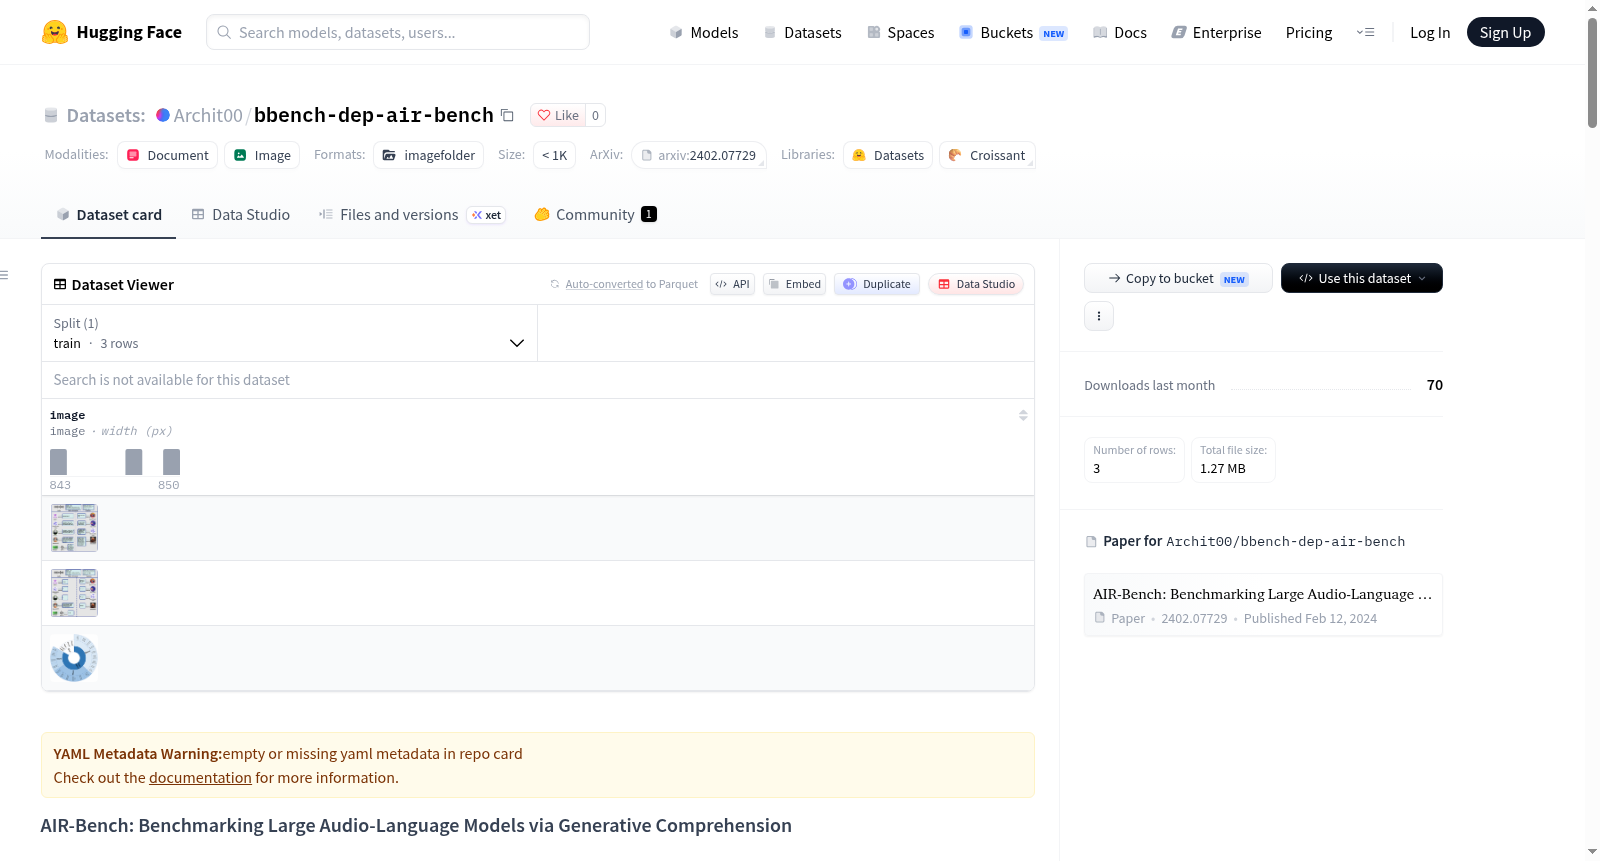Go to Spaces in the top navigation
Screen dimensions: 1600x861
point(900,32)
